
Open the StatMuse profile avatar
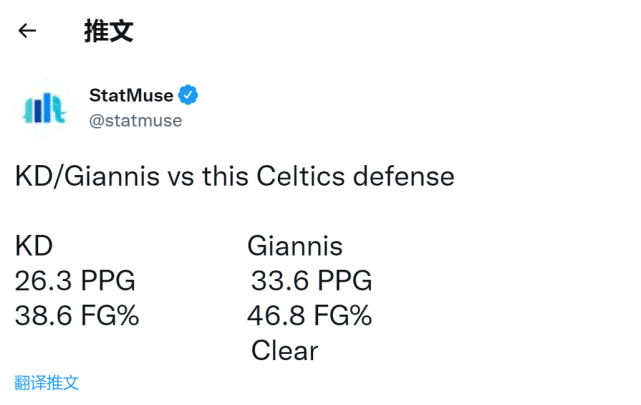pyautogui.click(x=45, y=108)
